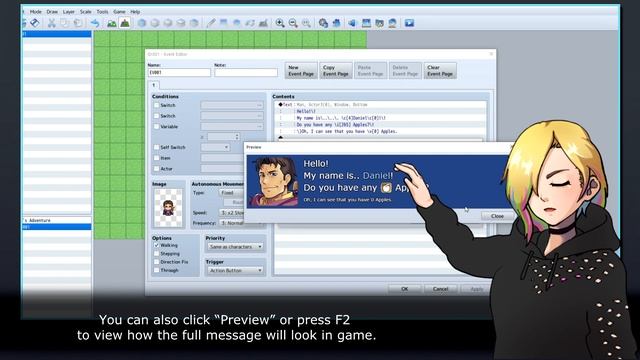Open the Draw menu
The width and height of the screenshot is (640, 360).
(52, 12)
